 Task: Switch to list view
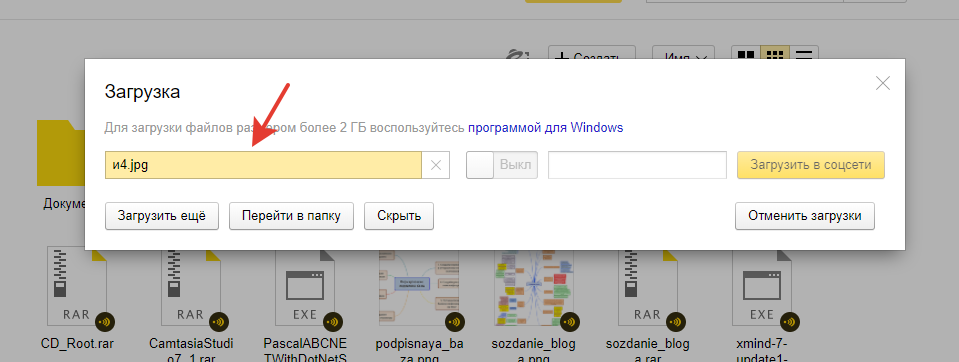click(804, 53)
